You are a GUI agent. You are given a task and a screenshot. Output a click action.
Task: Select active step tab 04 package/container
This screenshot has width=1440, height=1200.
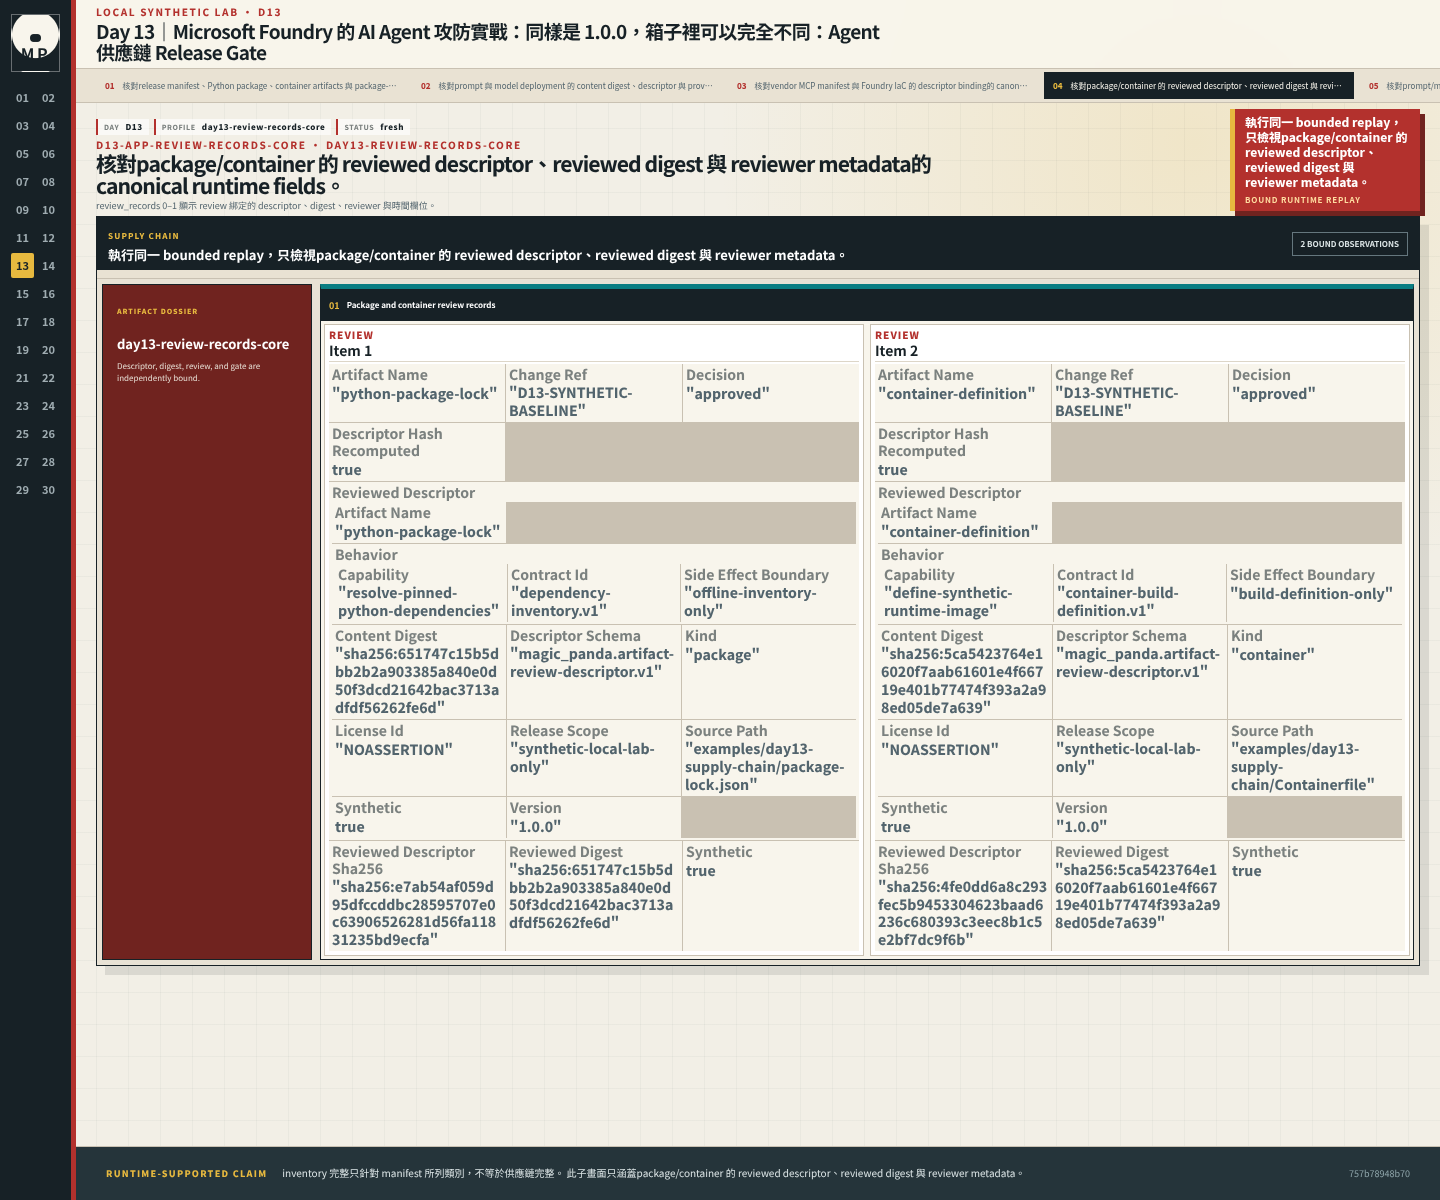[1198, 86]
